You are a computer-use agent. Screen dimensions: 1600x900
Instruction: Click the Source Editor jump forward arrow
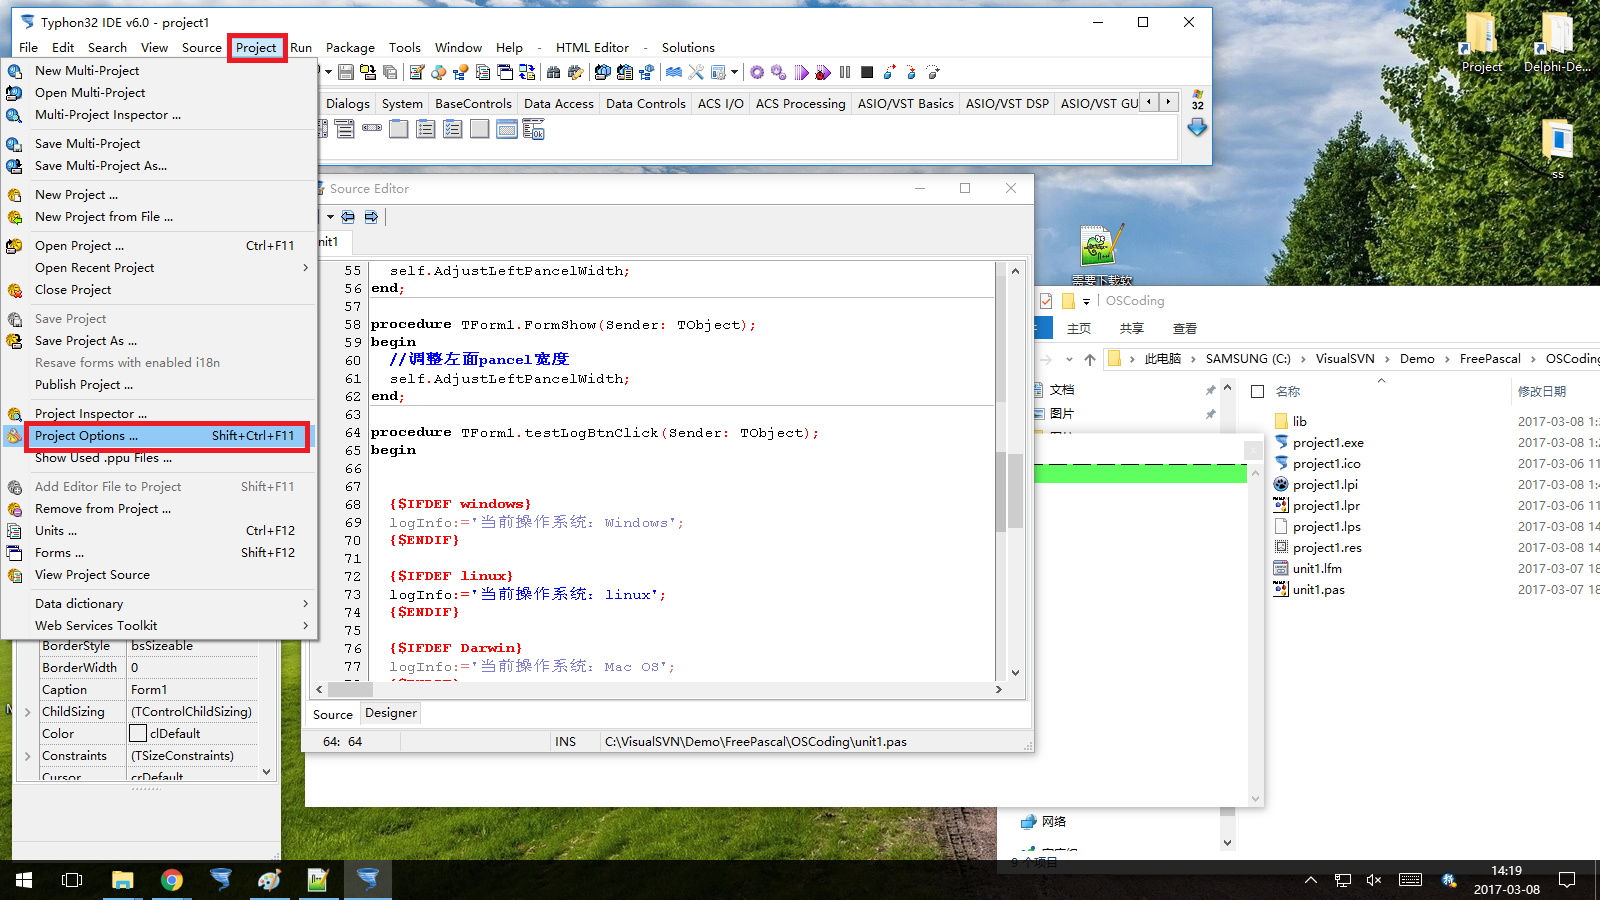pyautogui.click(x=371, y=217)
